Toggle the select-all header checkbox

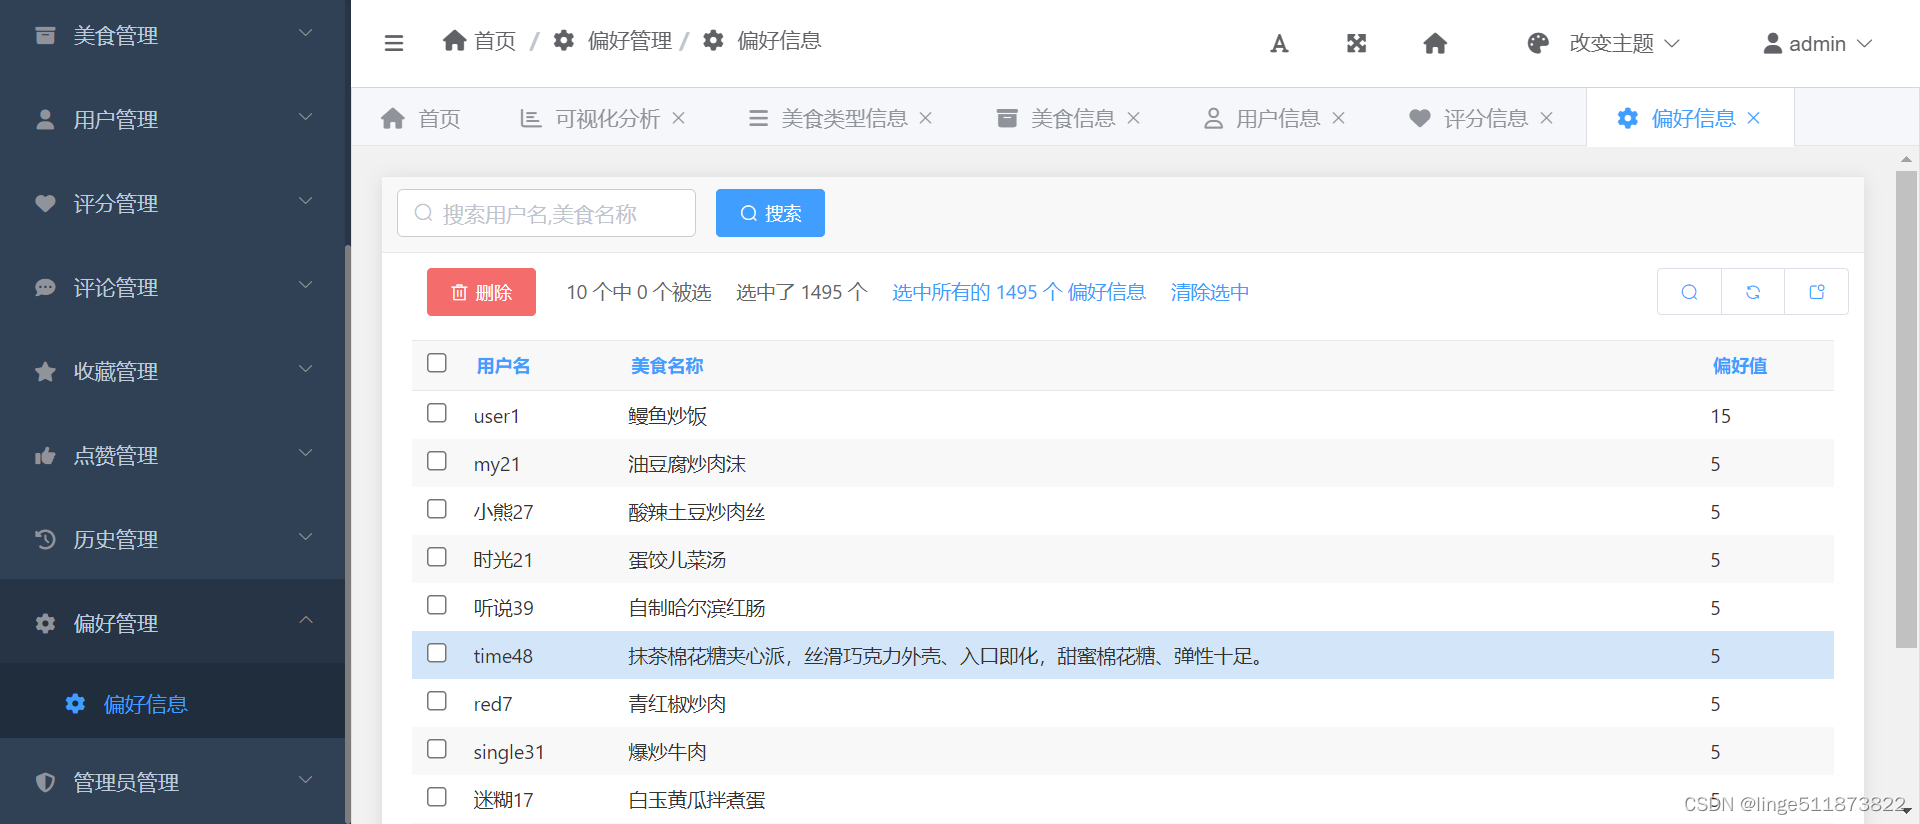(437, 363)
